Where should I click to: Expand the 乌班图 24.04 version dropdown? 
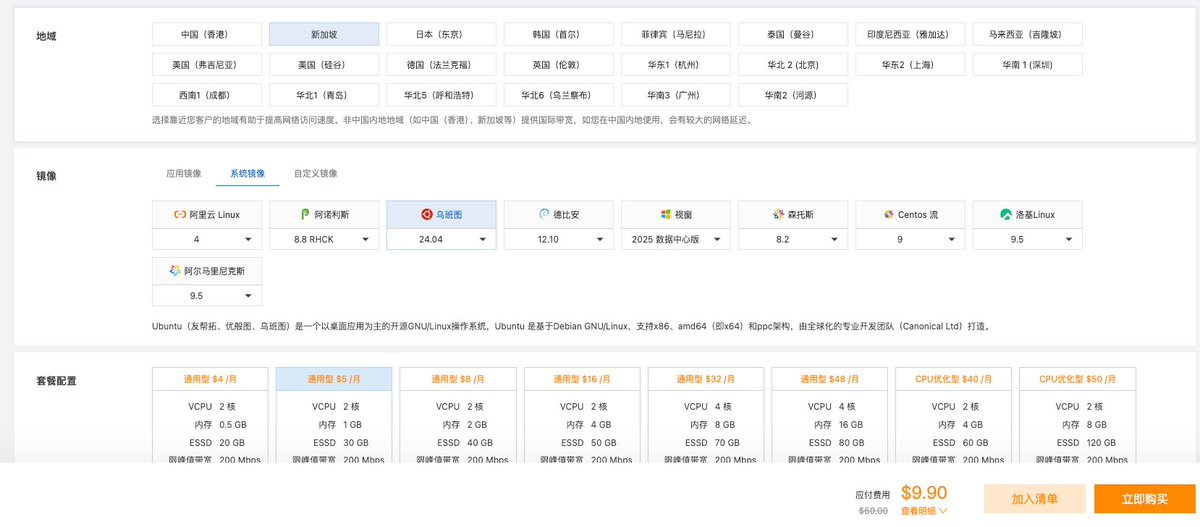tap(441, 239)
